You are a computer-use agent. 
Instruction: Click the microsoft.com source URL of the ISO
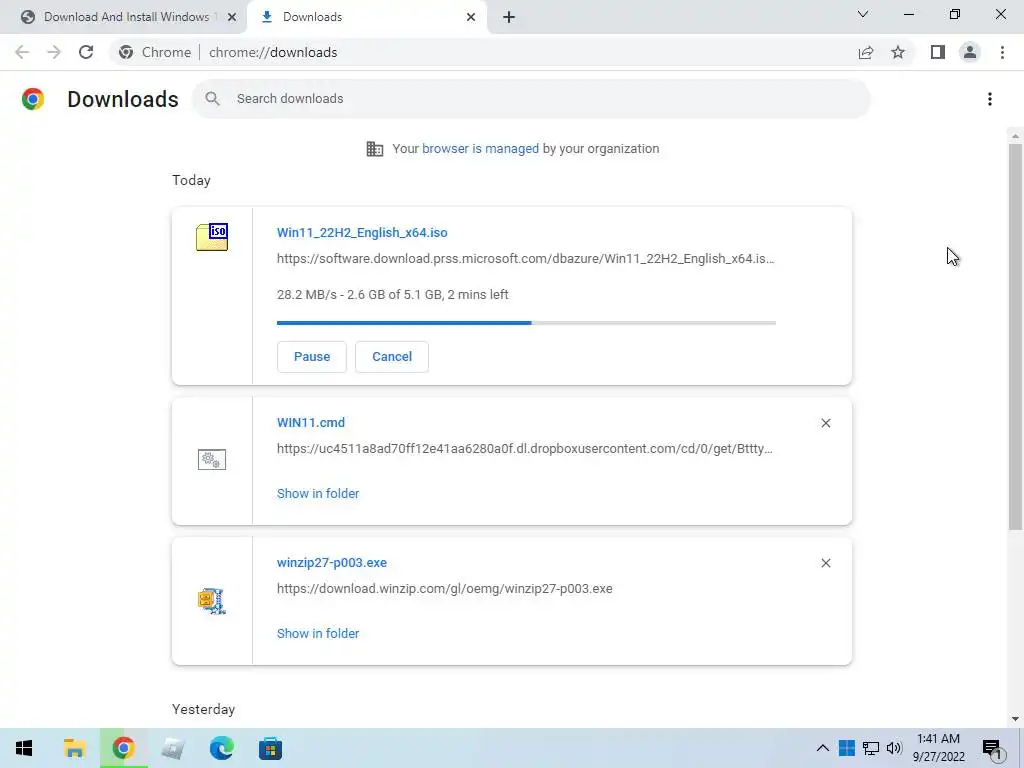[x=526, y=259]
